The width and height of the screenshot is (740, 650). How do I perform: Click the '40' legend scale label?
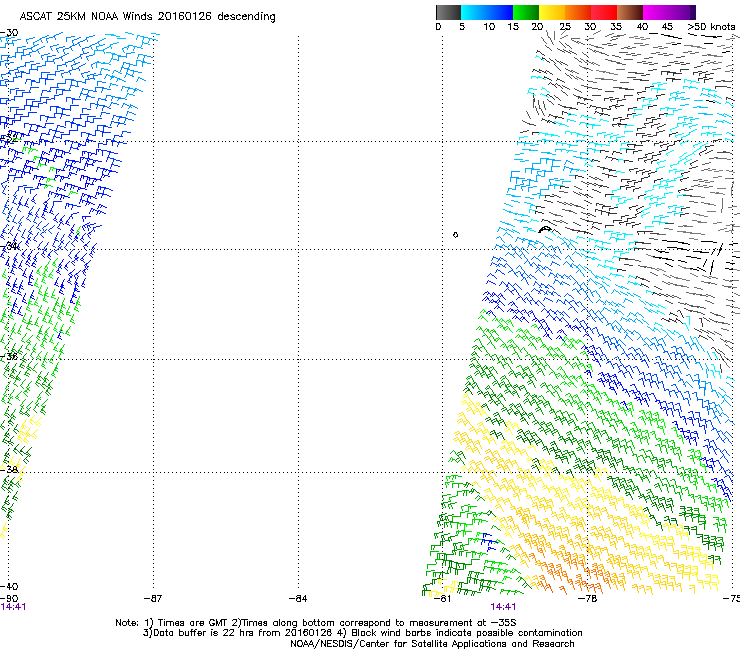click(642, 27)
